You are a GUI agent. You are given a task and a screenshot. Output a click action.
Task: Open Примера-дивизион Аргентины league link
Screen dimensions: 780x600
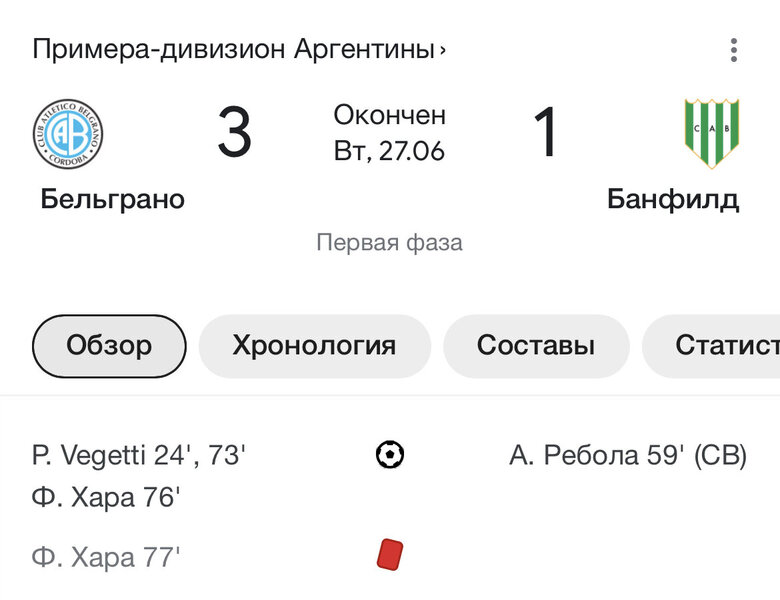point(233,49)
